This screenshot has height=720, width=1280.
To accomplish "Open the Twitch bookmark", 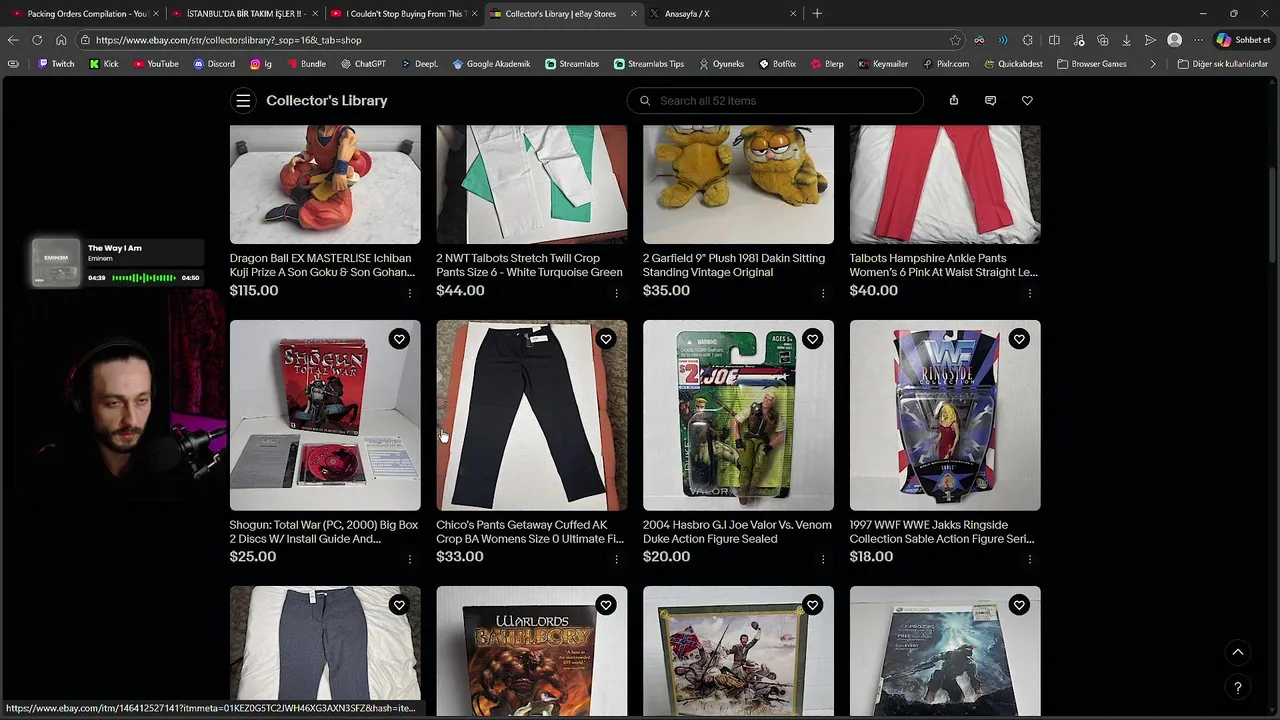I will coord(56,64).
